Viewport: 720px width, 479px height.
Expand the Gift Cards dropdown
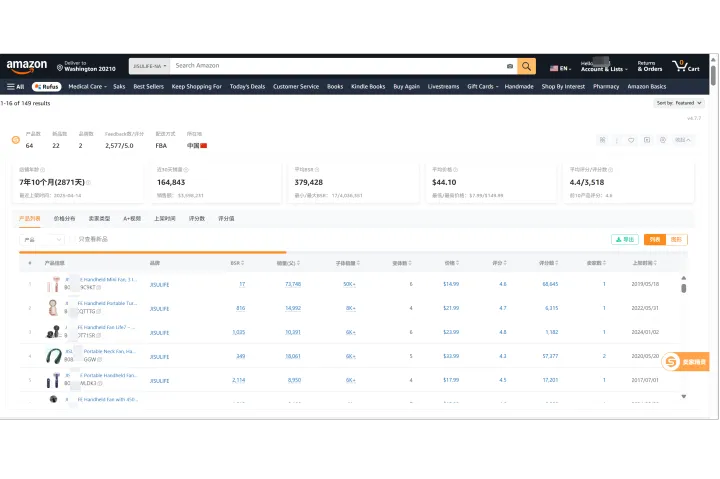click(x=483, y=86)
